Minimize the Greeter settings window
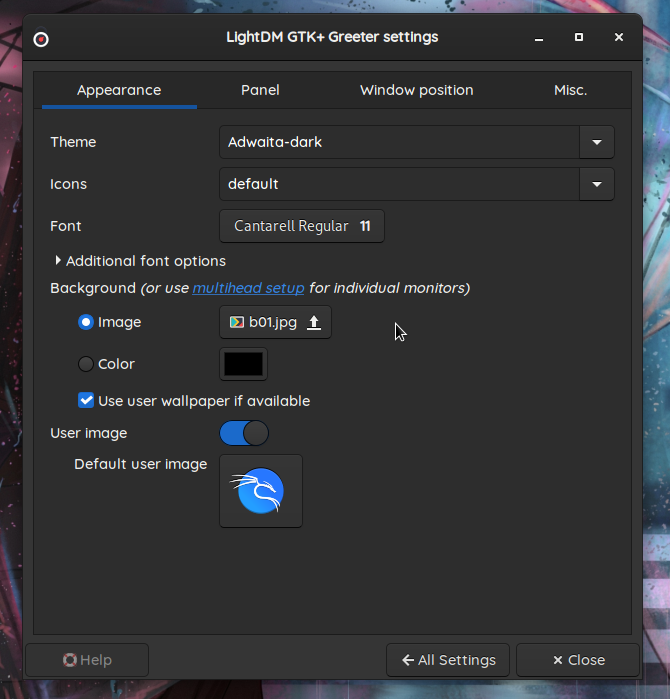 tap(538, 37)
